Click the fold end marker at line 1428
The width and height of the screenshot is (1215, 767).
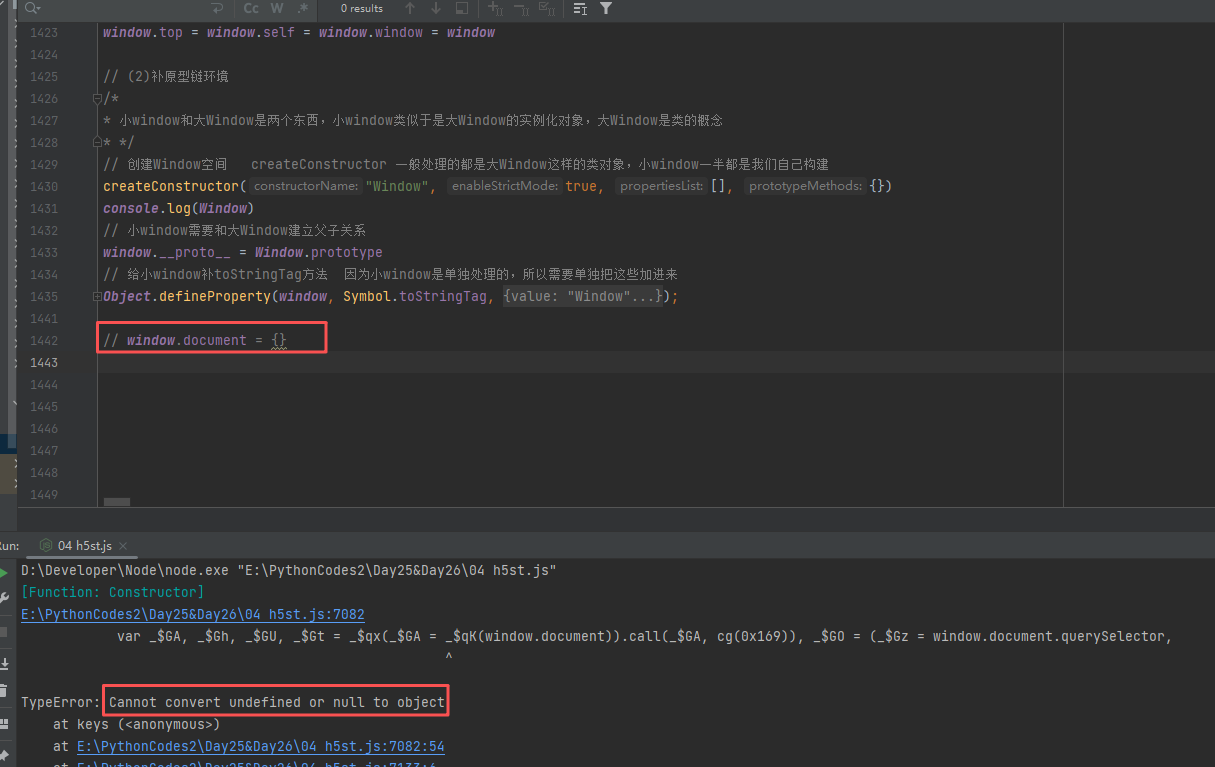[97, 143]
